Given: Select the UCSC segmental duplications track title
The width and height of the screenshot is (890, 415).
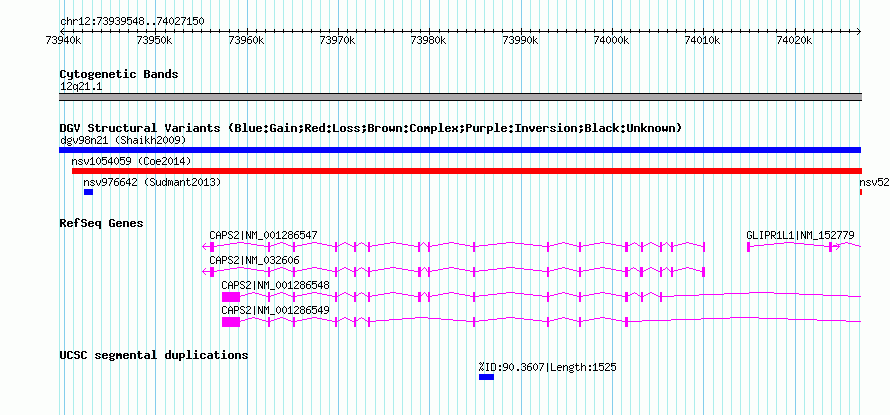Looking at the screenshot, I should pyautogui.click(x=154, y=355).
